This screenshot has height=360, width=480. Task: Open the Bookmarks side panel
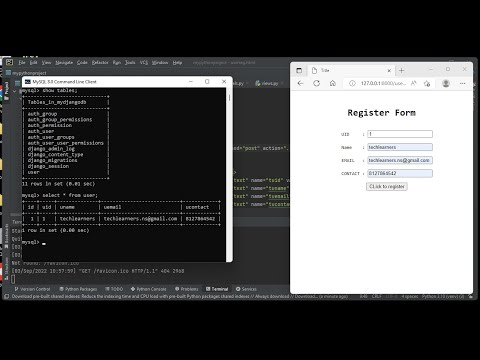[6, 236]
